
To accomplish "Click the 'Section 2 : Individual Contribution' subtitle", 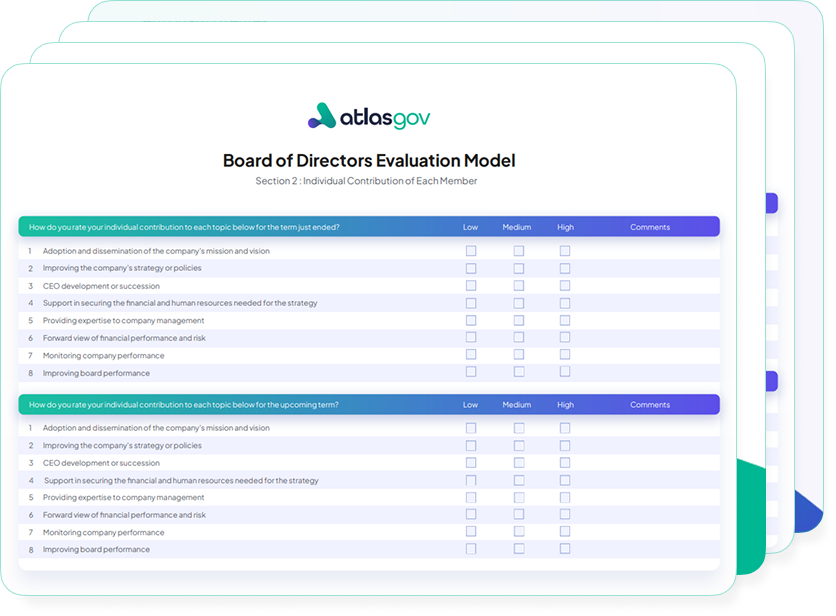I will 366,181.
